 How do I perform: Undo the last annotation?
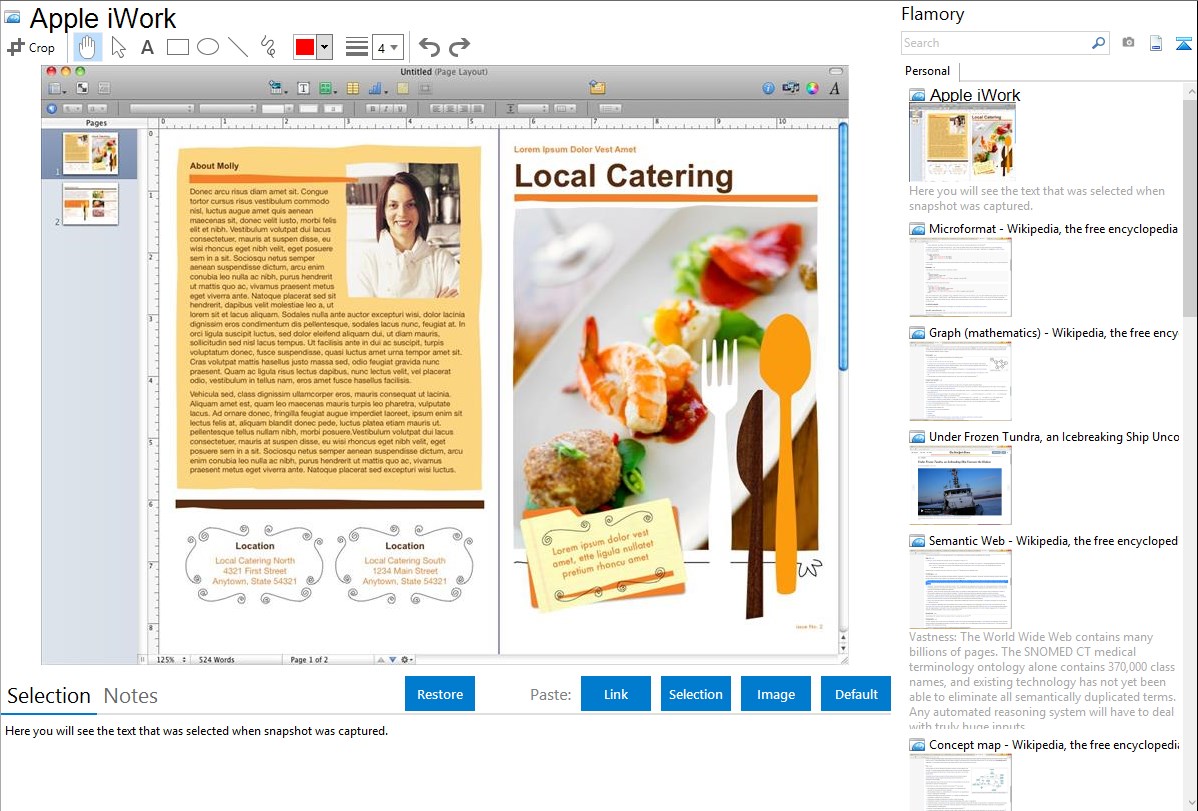[429, 47]
